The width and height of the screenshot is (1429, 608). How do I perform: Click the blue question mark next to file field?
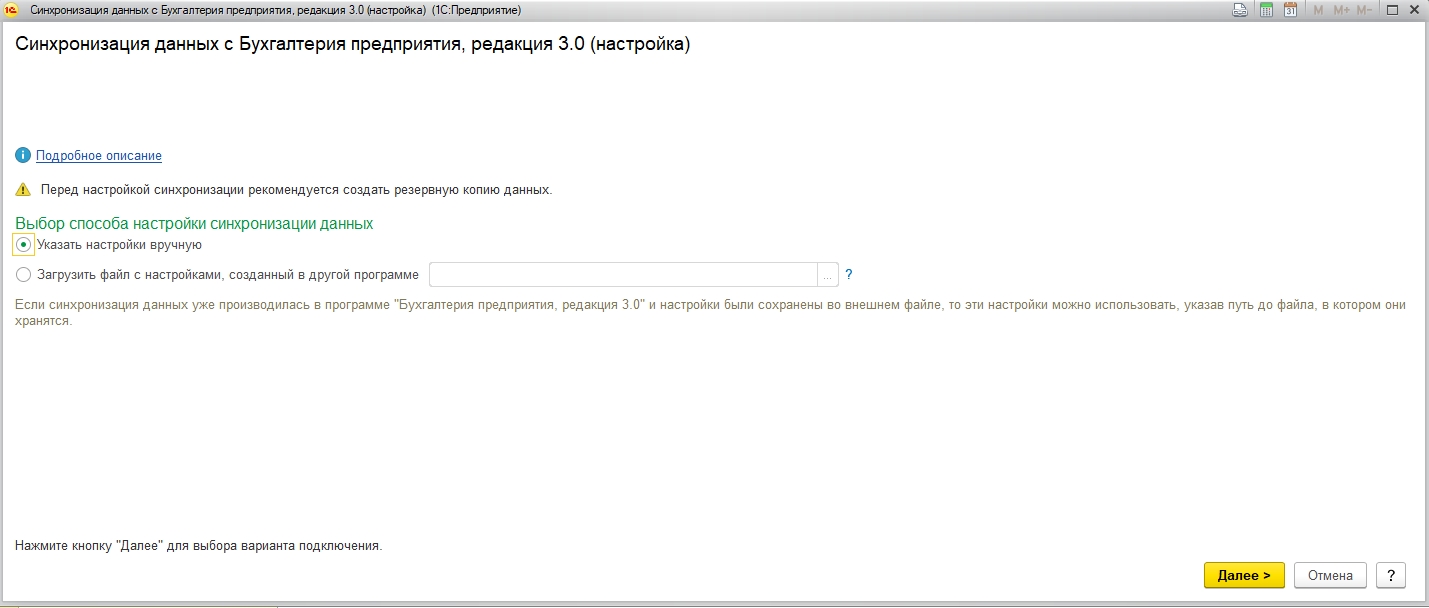point(849,275)
